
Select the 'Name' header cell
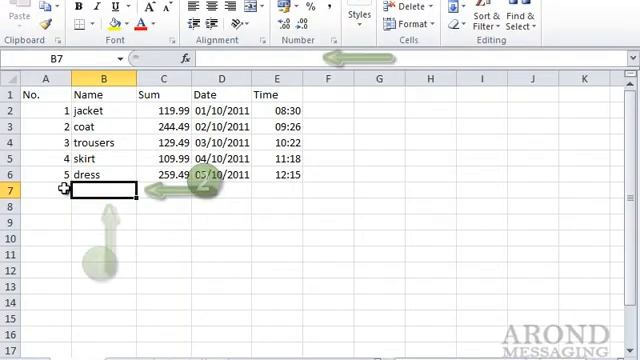pos(104,95)
